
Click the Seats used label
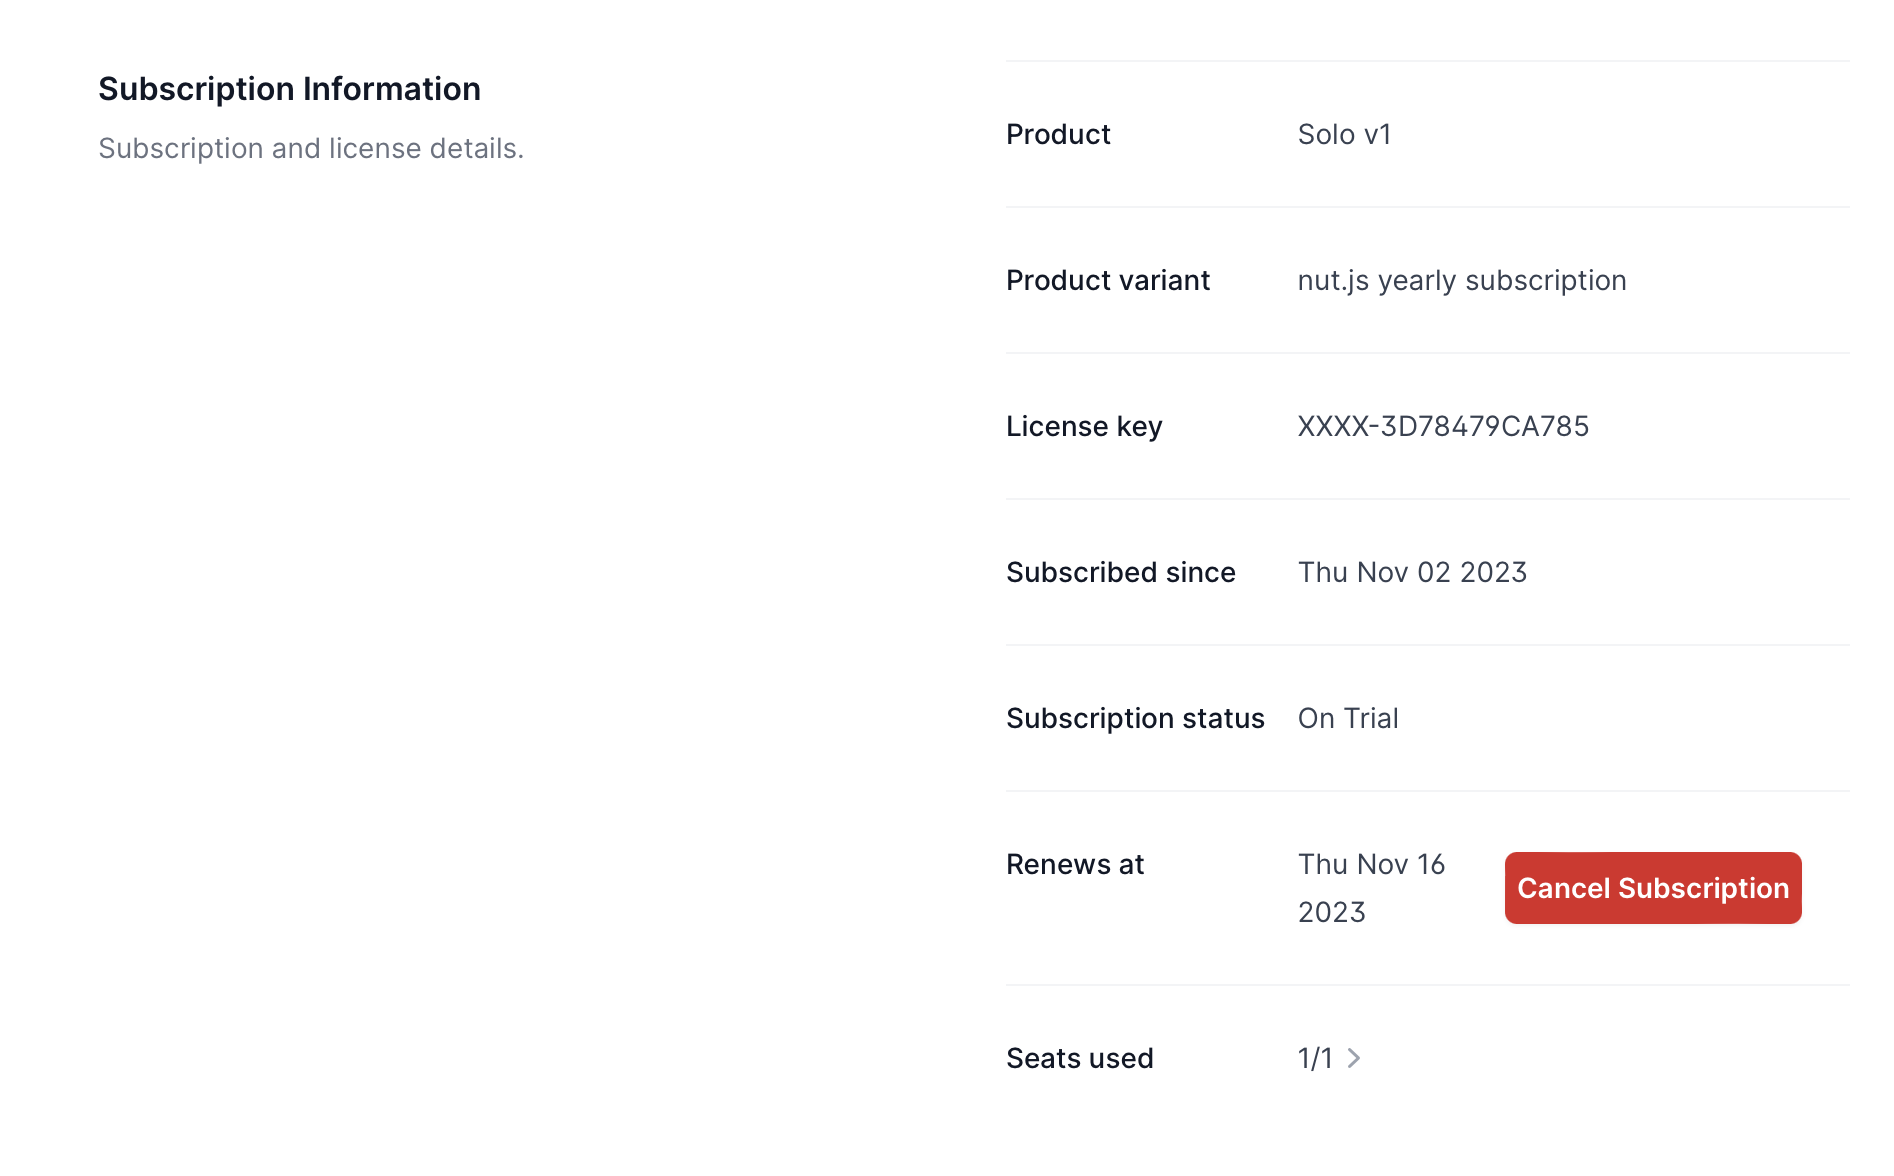coord(1080,1058)
